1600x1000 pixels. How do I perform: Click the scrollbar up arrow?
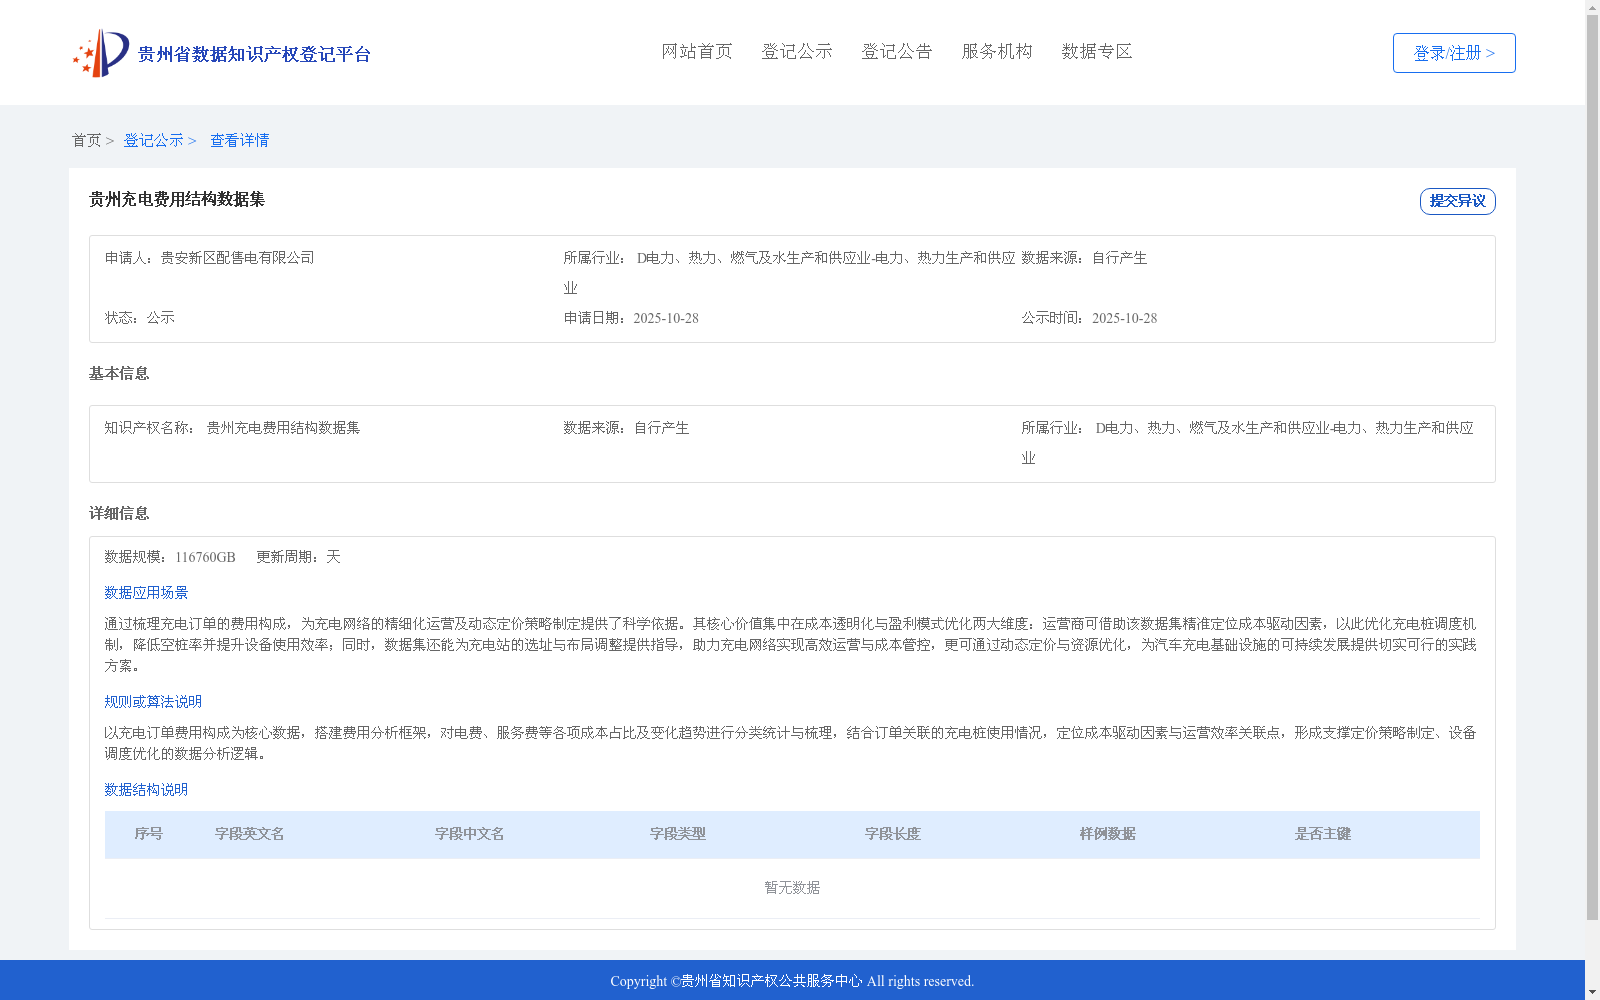(1593, 7)
